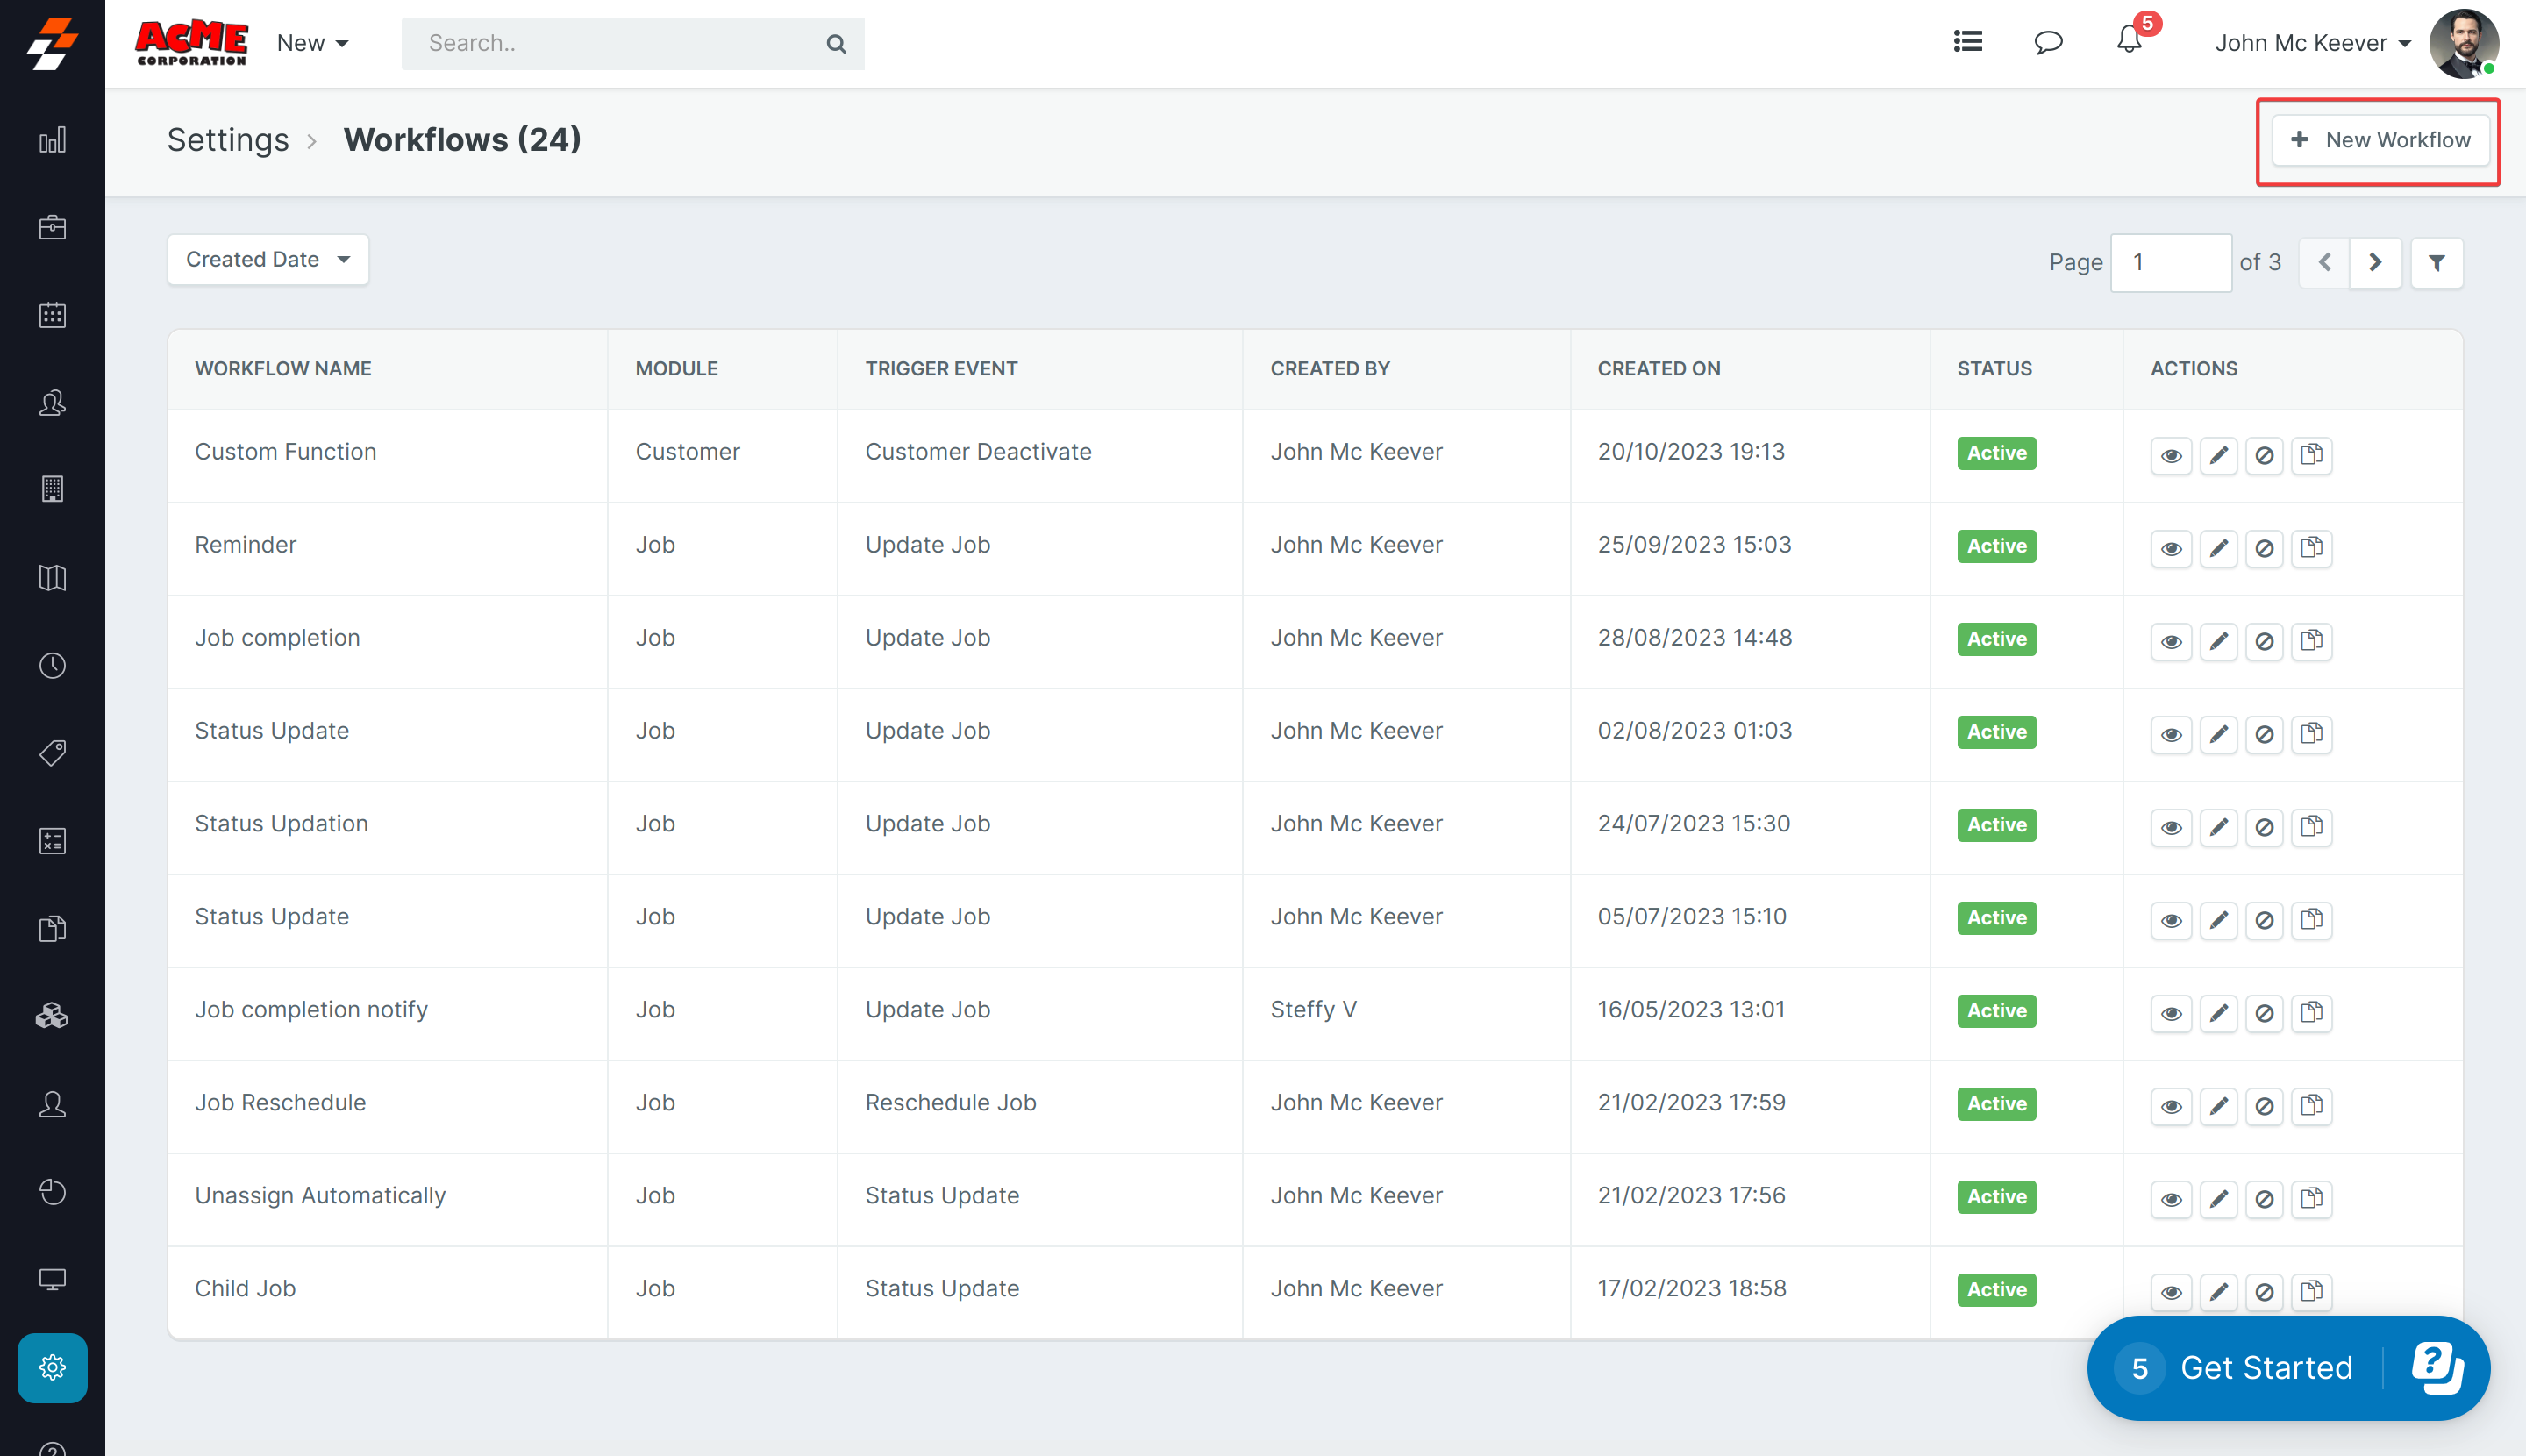
Task: Open the dashboard chart icon in sidebar
Action: (52, 140)
